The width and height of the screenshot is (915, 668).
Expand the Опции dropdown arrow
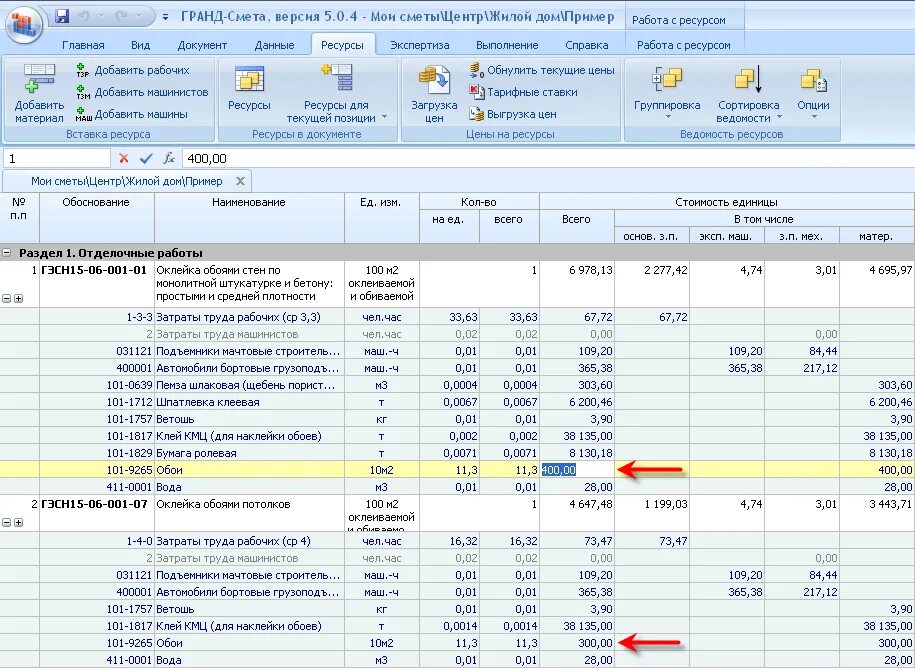point(814,117)
